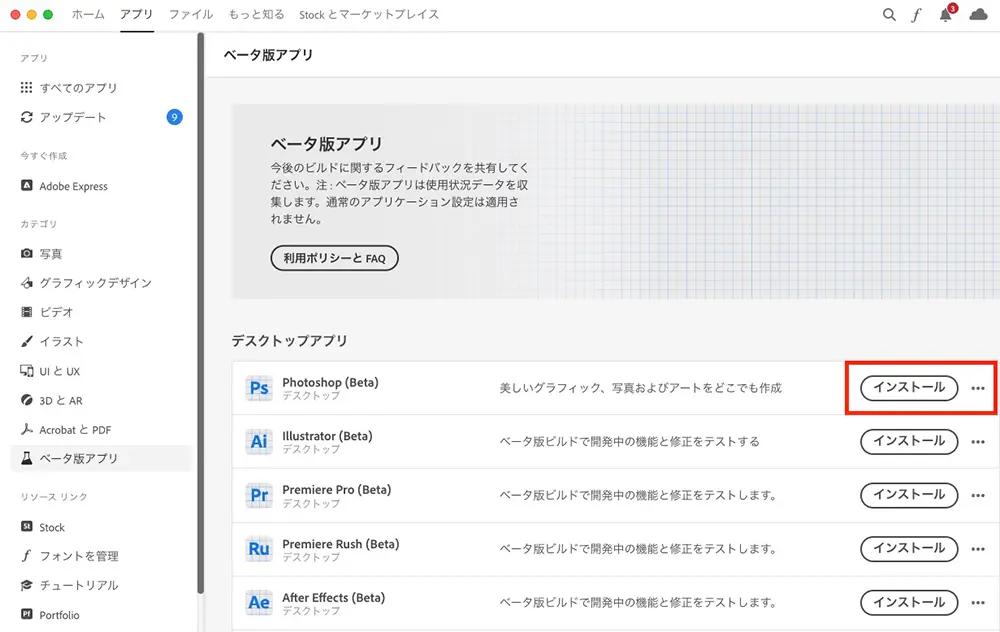Select 写真 category label
Image resolution: width=1000 pixels, height=632 pixels.
tap(51, 253)
